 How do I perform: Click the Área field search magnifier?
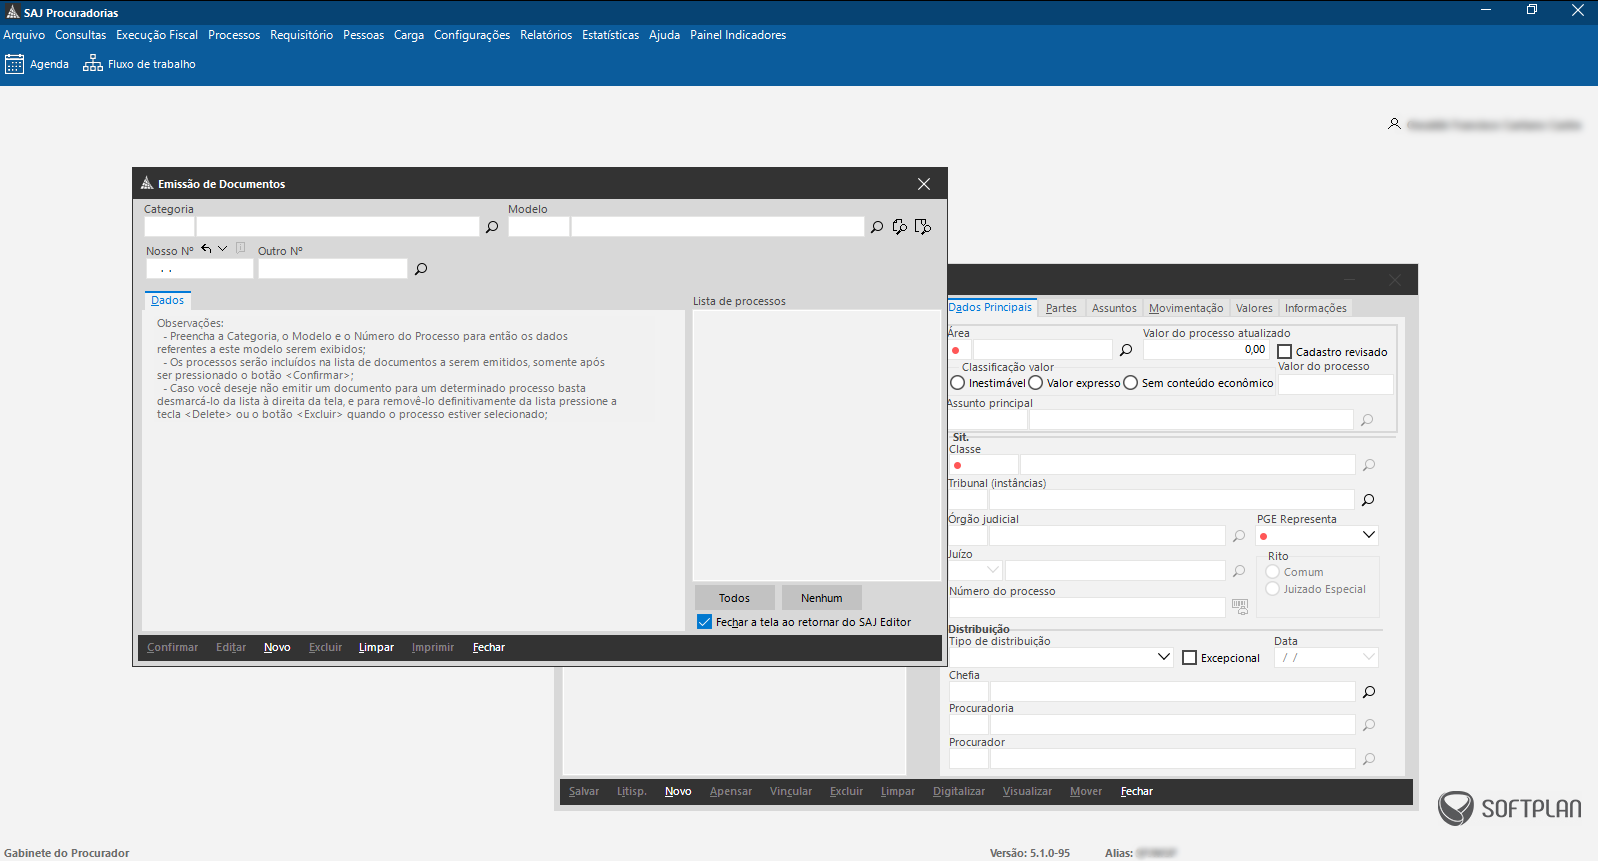(1126, 350)
